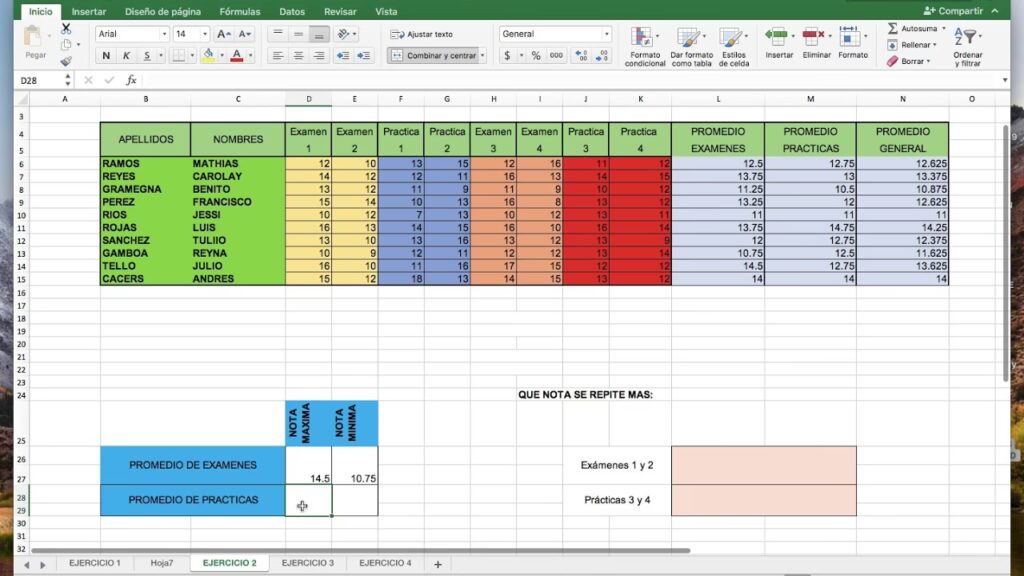
Task: Click the Compartir button
Action: (x=953, y=11)
